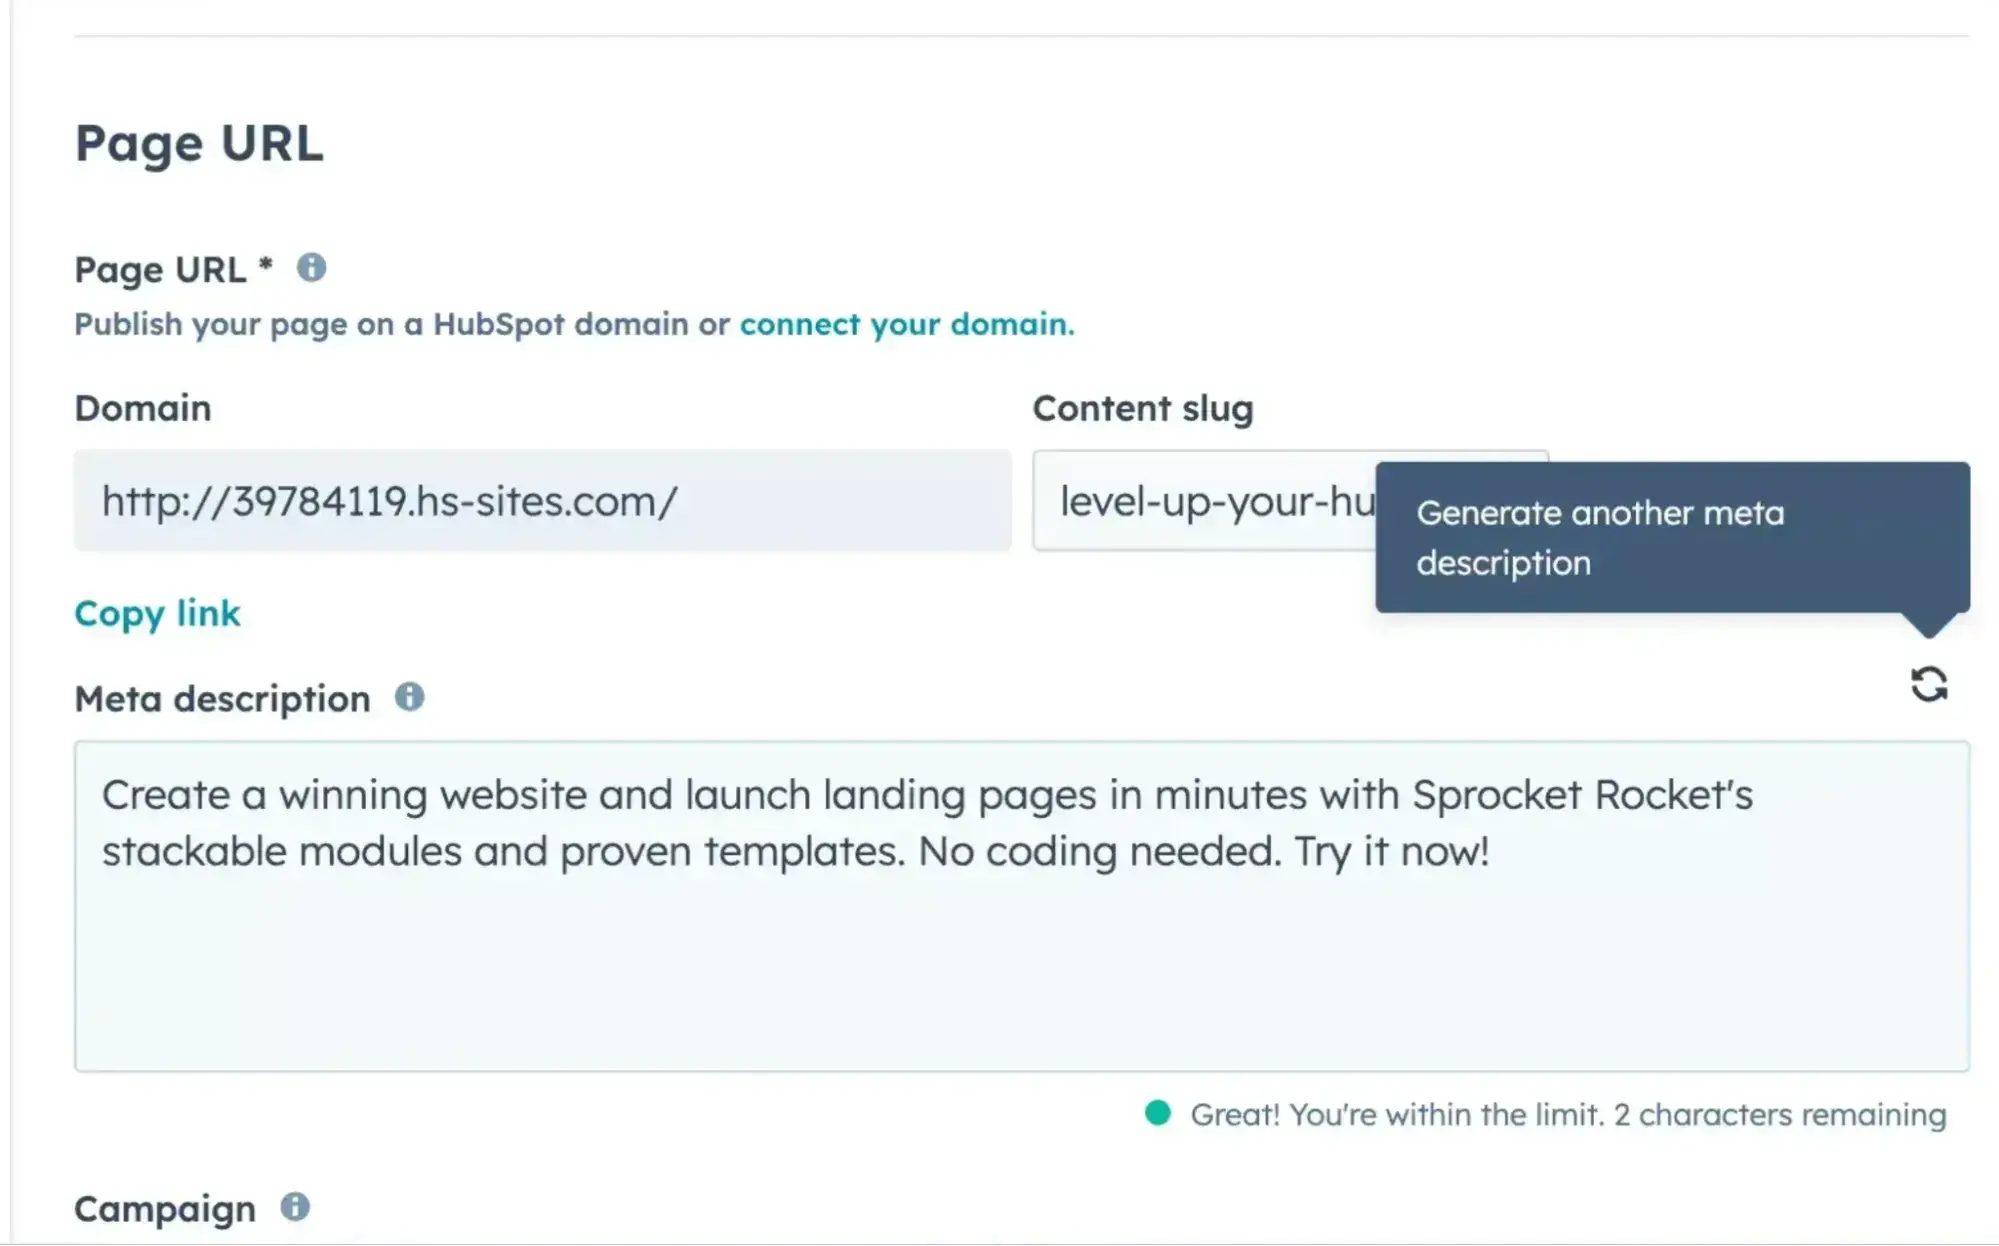Click the info circle beside Page URL asterisk
The height and width of the screenshot is (1246, 1999).
pyautogui.click(x=310, y=267)
